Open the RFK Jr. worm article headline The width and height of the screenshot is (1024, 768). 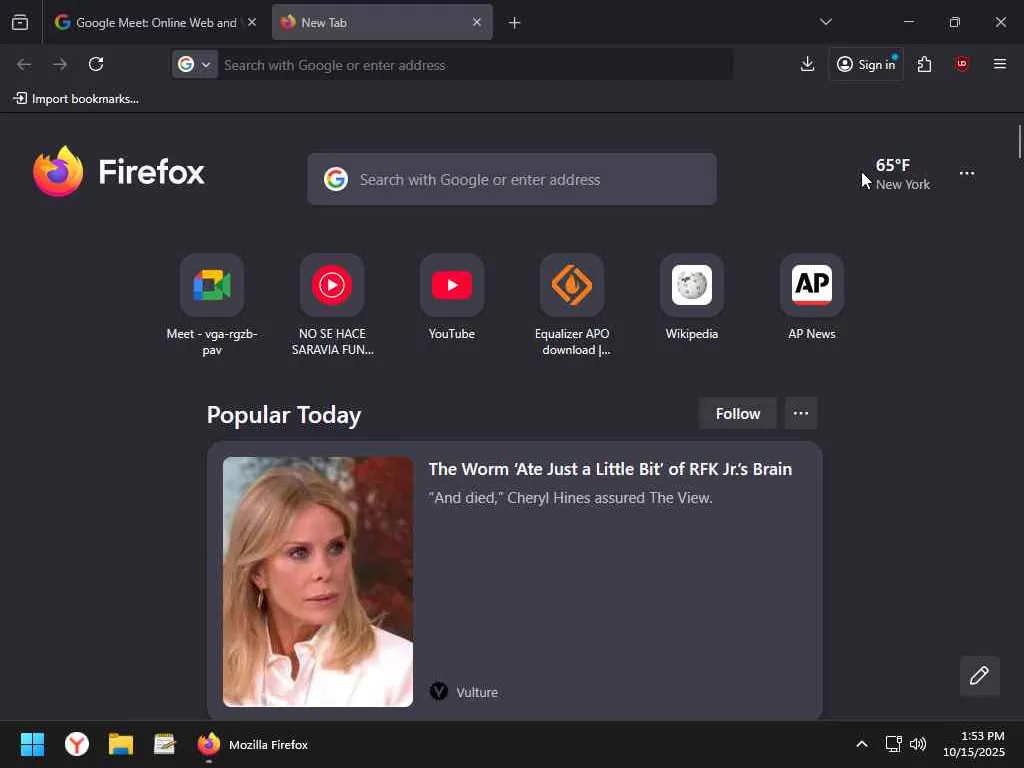[x=610, y=469]
